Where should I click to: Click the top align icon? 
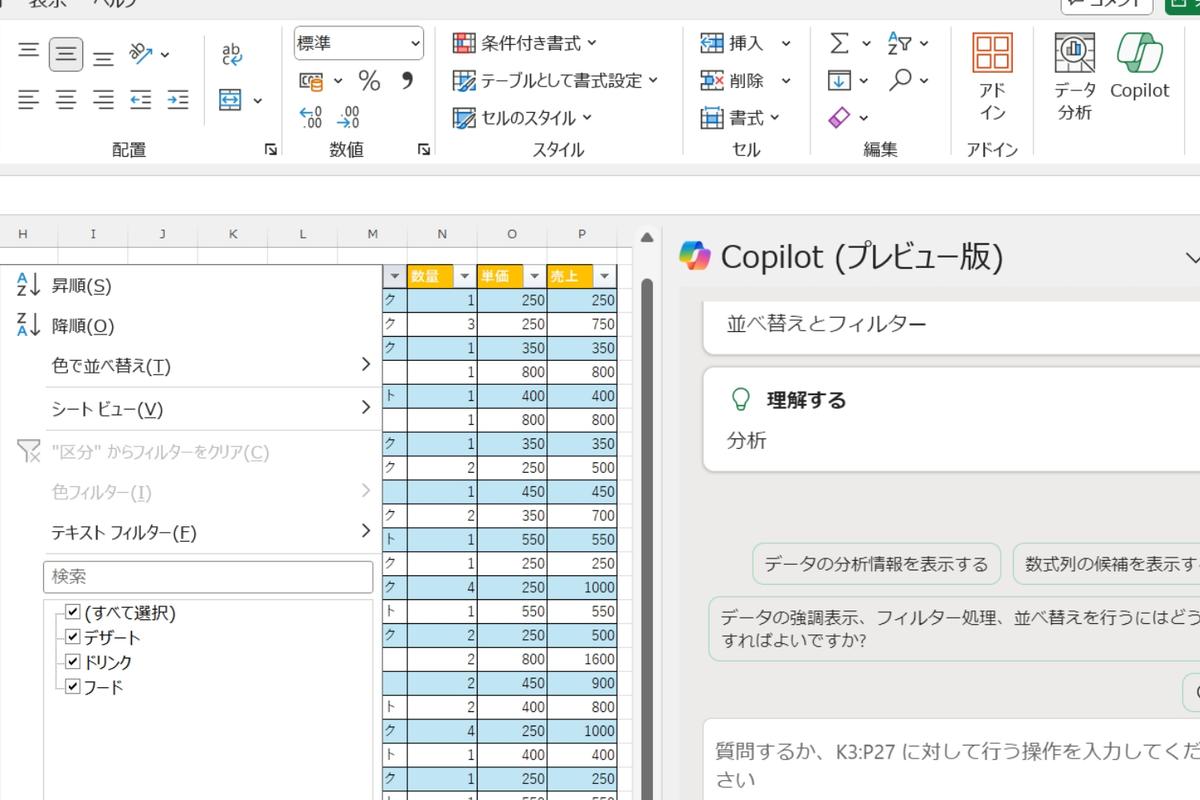click(29, 52)
